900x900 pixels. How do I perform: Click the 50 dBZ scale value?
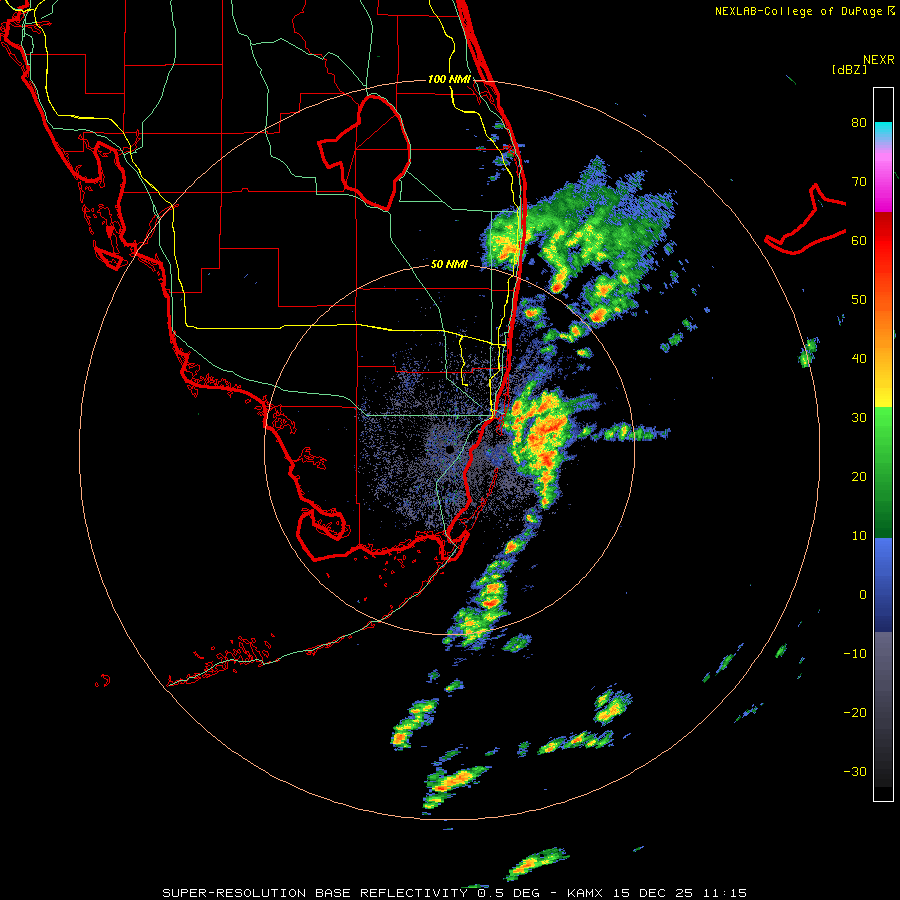pos(859,300)
